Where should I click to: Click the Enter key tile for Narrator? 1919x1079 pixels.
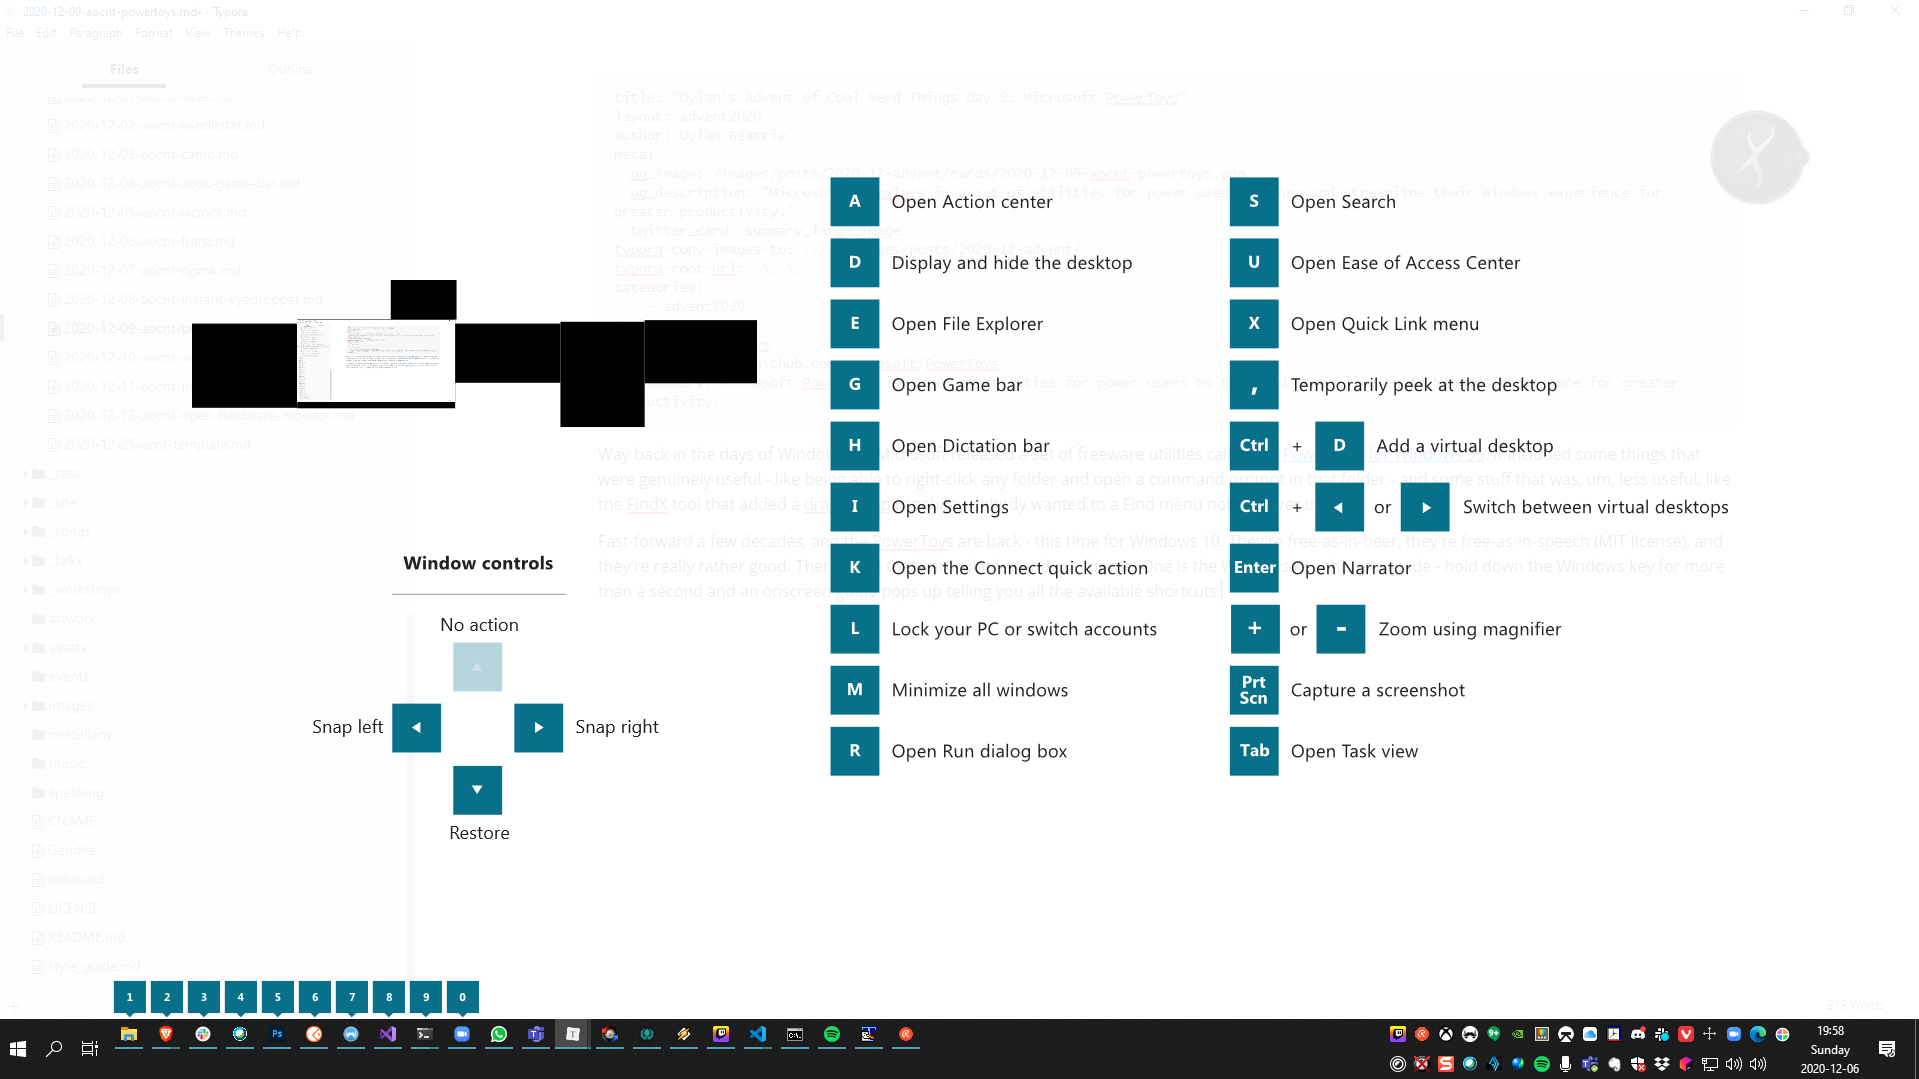click(1254, 567)
